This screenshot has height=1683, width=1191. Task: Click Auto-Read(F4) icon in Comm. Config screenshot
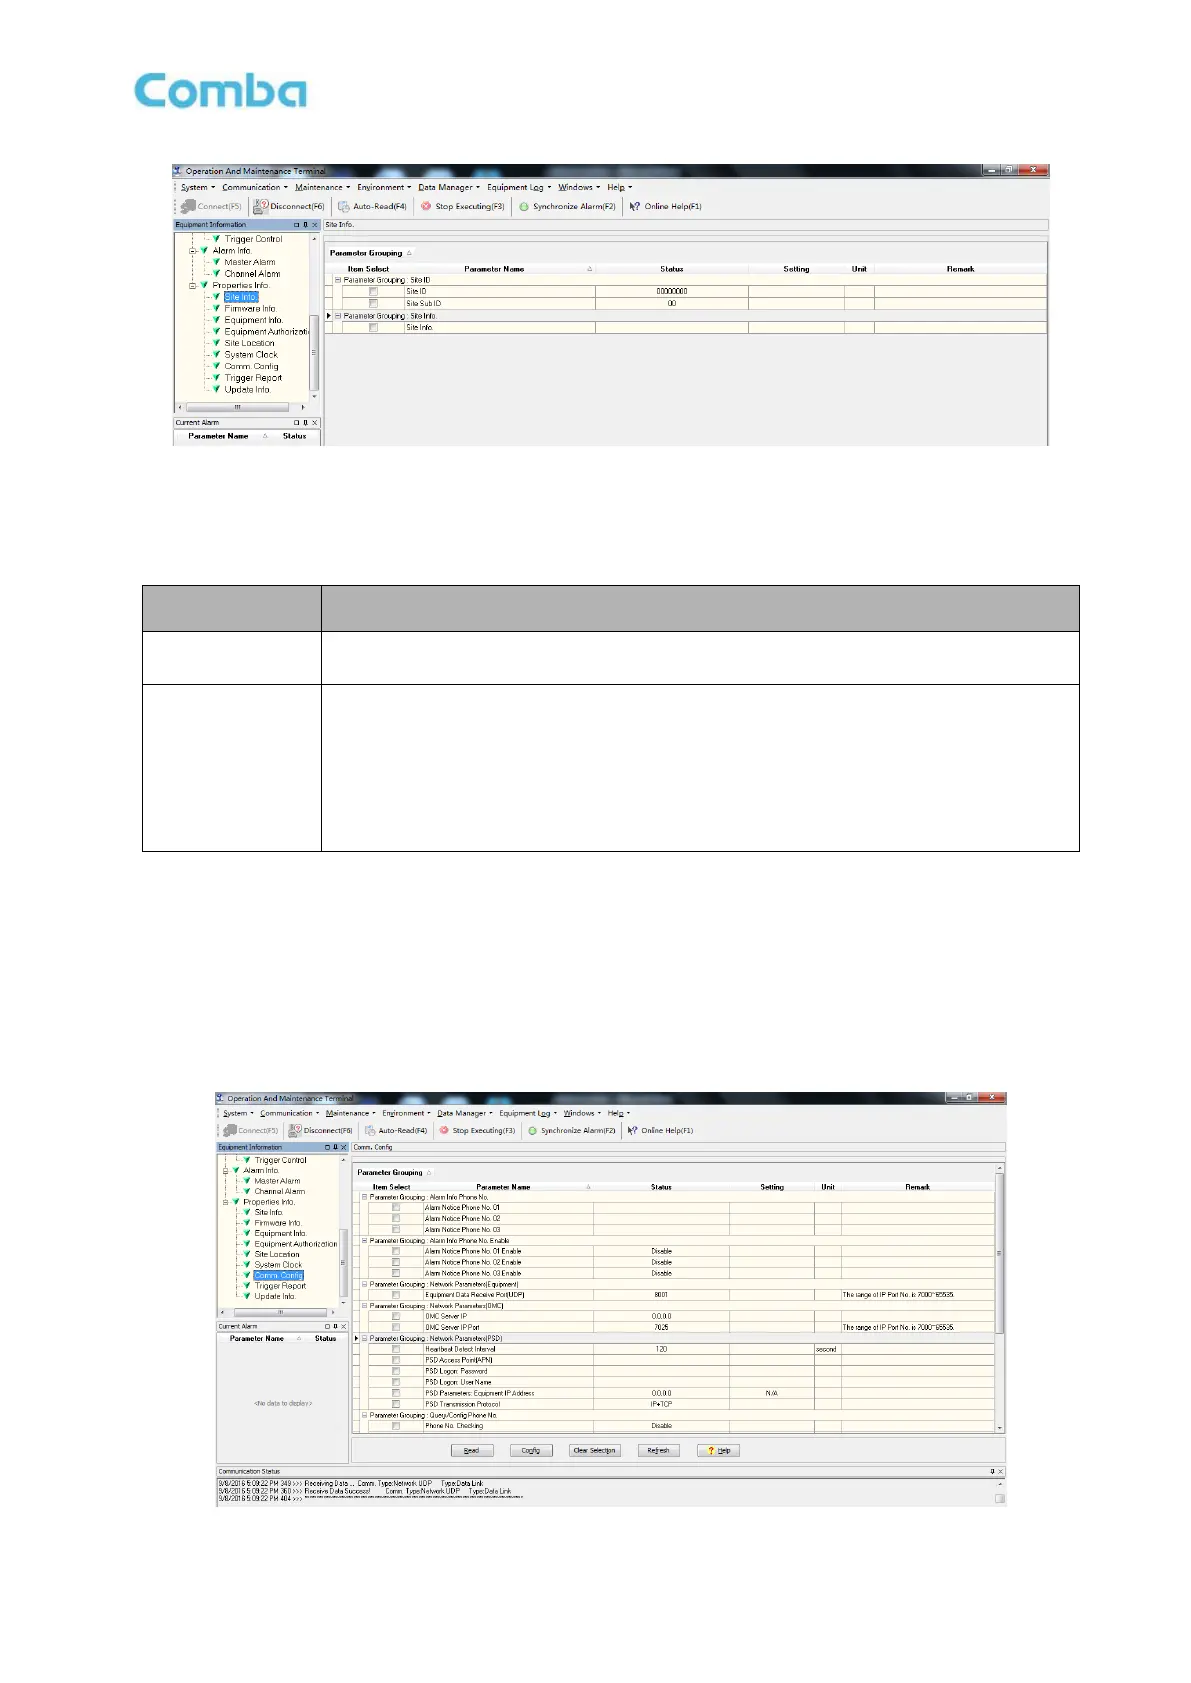click(x=370, y=1130)
